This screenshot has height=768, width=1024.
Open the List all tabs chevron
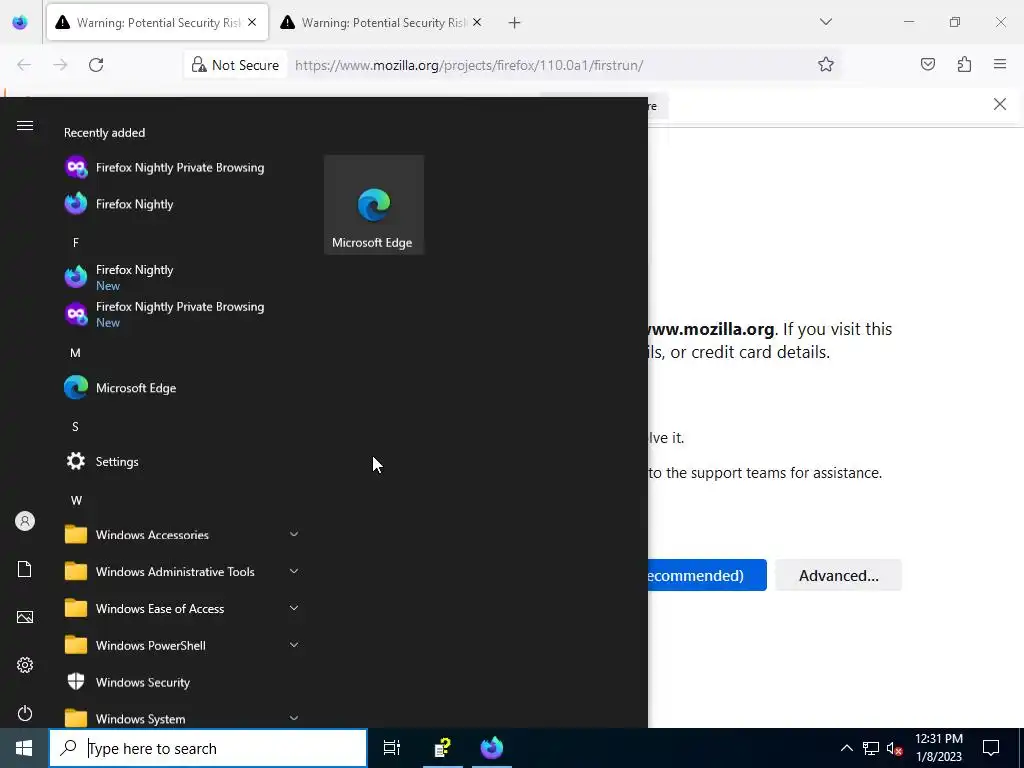[825, 22]
